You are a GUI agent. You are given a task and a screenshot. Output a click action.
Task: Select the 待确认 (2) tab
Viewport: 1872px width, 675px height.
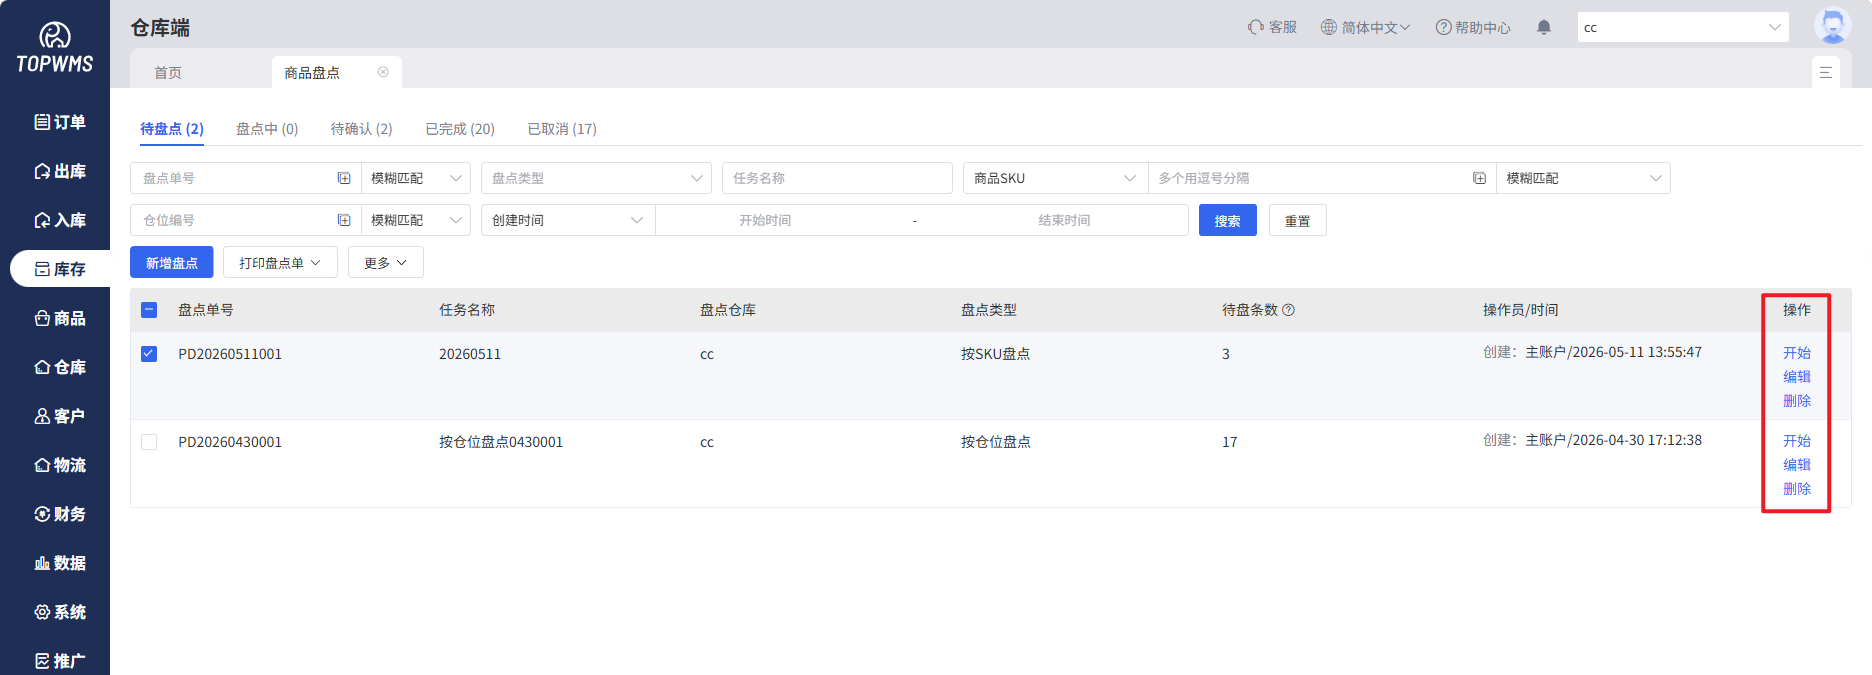pyautogui.click(x=362, y=129)
